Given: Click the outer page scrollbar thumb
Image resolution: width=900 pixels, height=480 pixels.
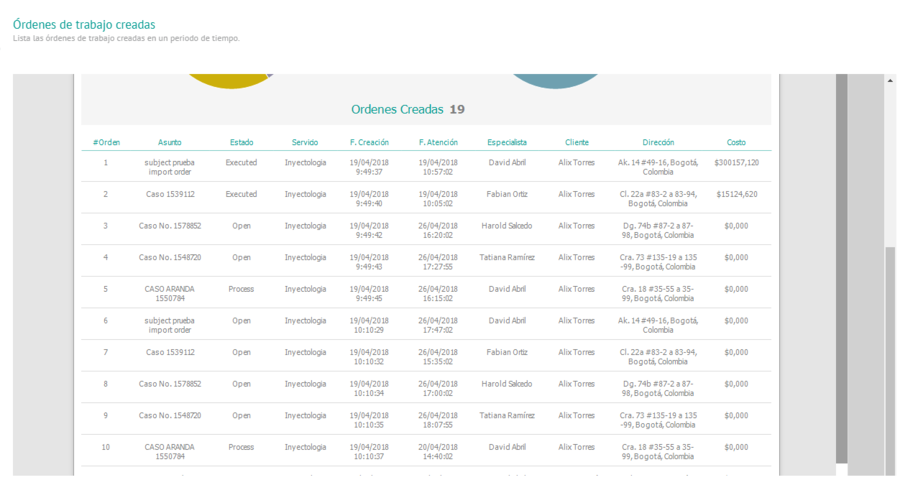Looking at the screenshot, I should [890, 361].
